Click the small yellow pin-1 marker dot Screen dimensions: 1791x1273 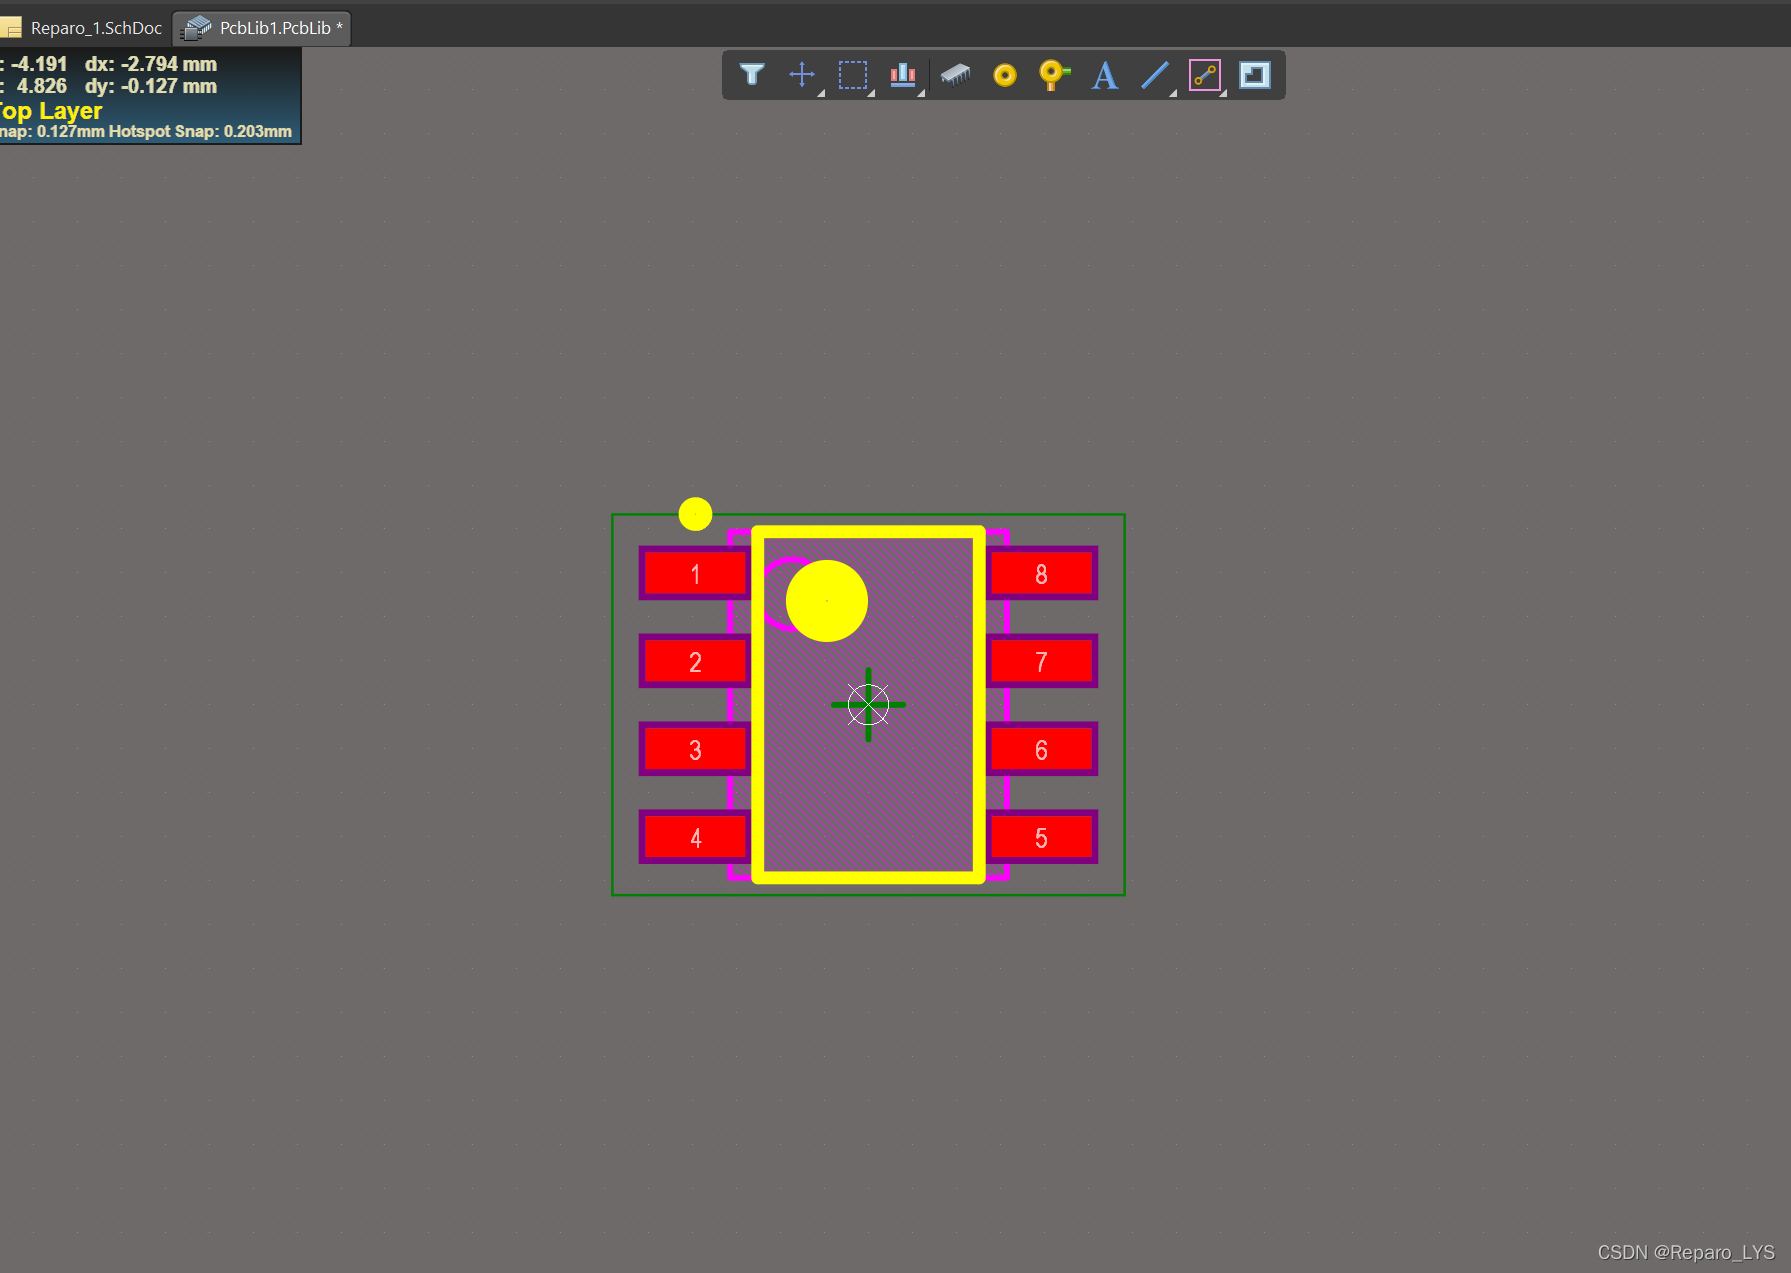pyautogui.click(x=695, y=514)
